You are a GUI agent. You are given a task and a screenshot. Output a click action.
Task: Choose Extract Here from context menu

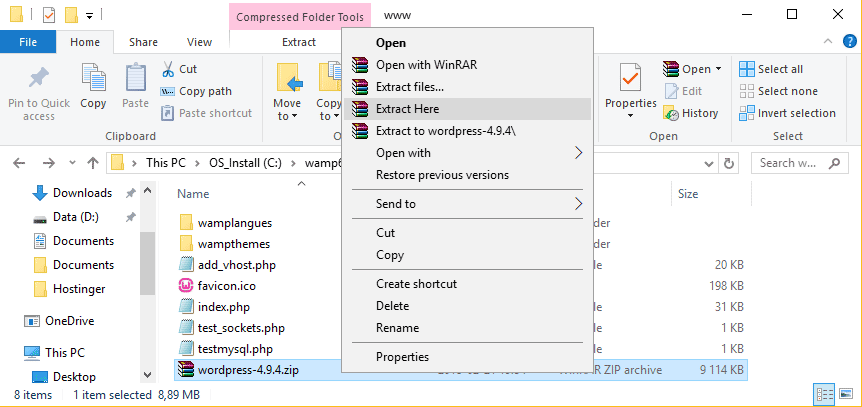(x=407, y=109)
